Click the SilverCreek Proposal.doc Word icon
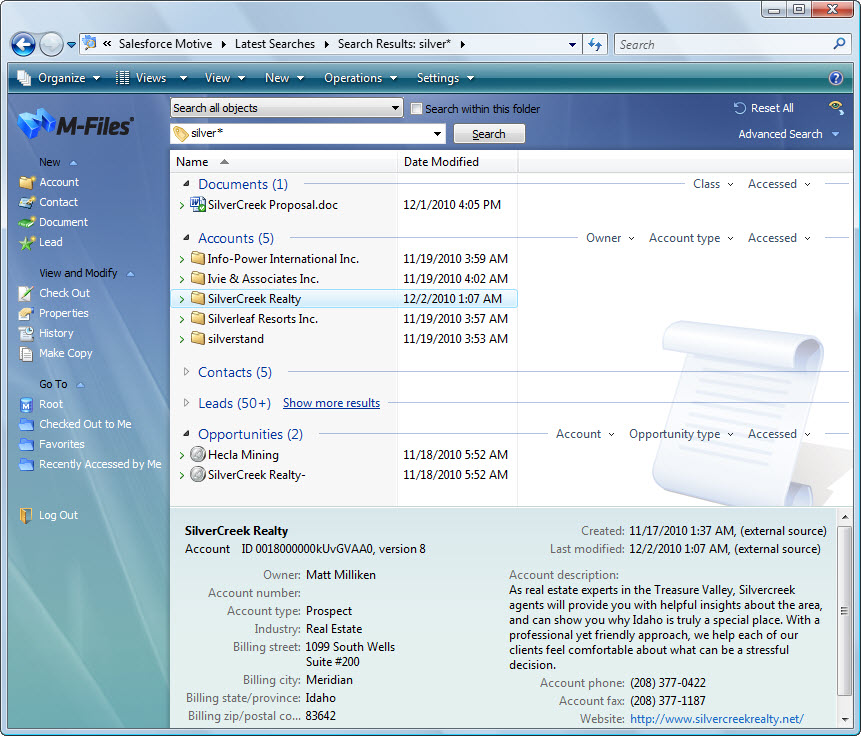861x736 pixels. tap(198, 204)
